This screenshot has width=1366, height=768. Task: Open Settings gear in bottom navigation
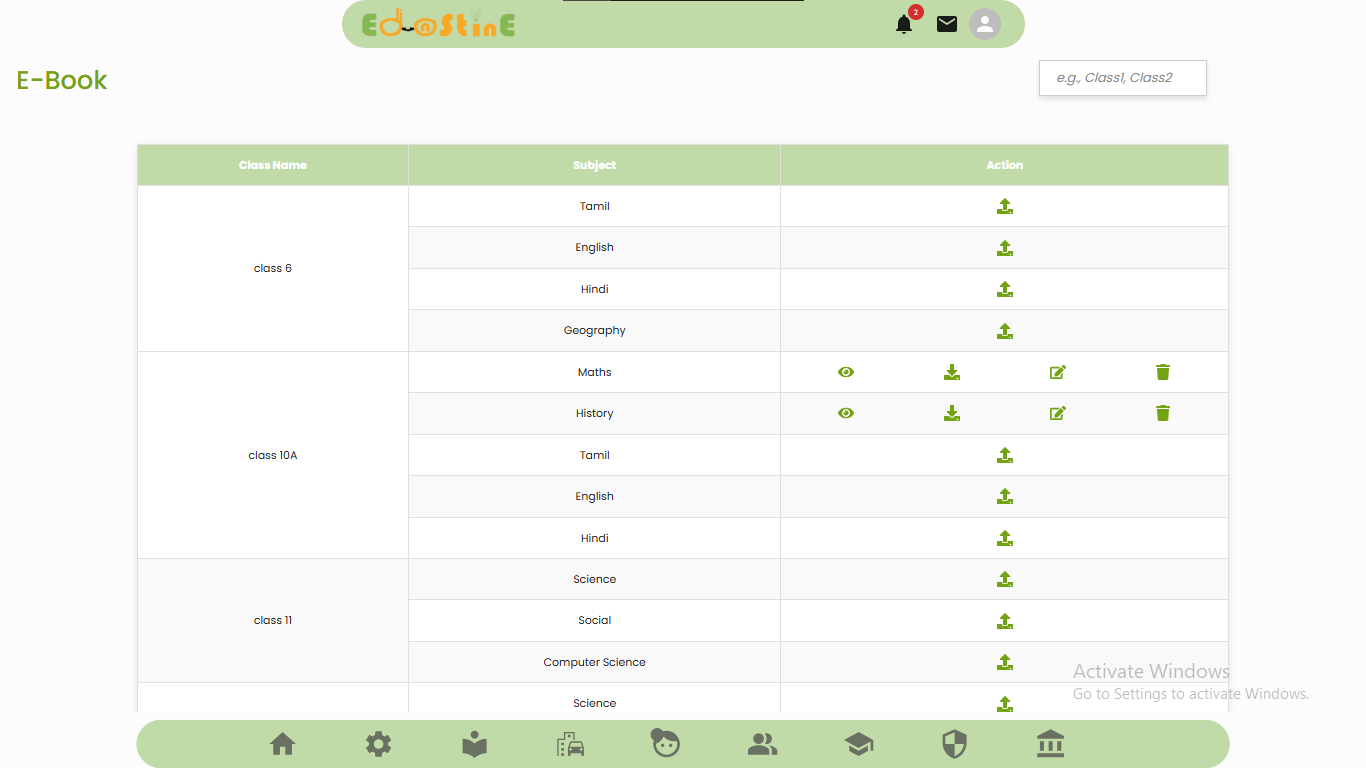378,744
